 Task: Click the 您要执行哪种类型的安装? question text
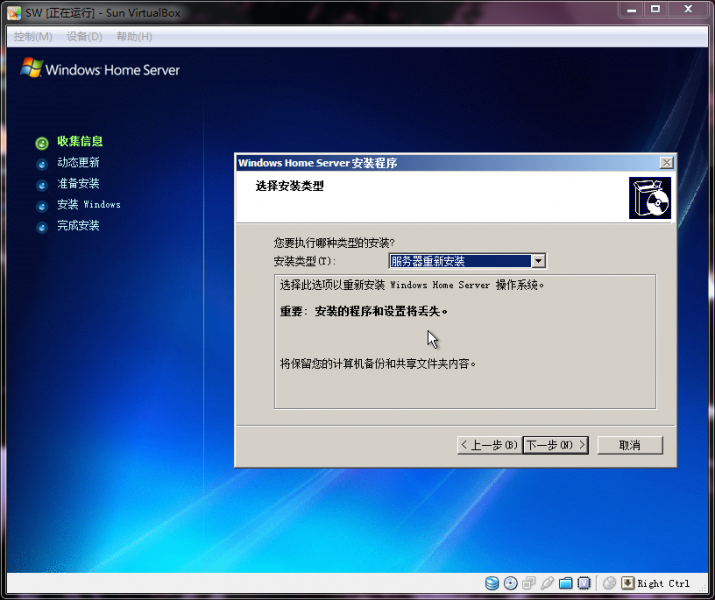coord(334,243)
